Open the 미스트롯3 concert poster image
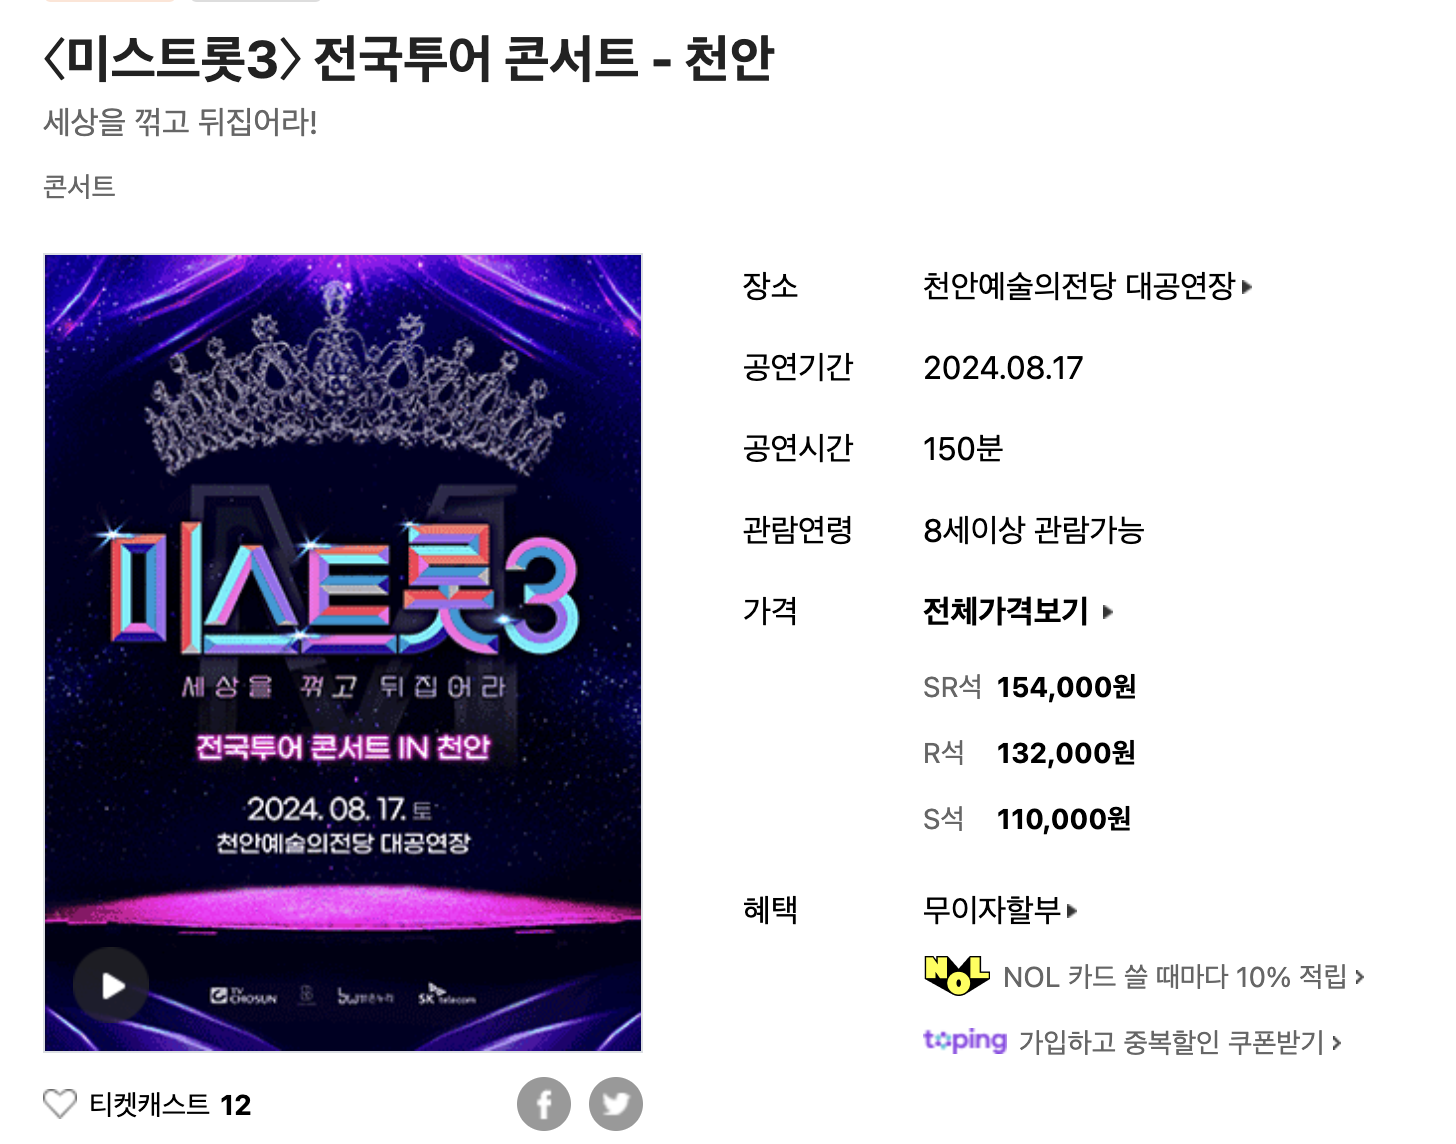This screenshot has height=1144, width=1456. pos(343,653)
